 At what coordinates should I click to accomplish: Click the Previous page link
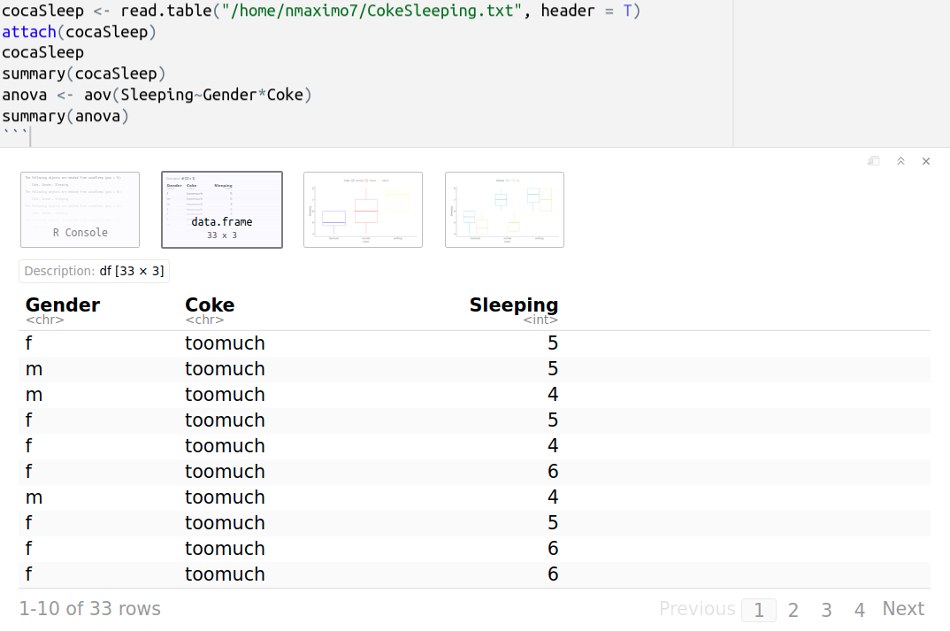(697, 609)
